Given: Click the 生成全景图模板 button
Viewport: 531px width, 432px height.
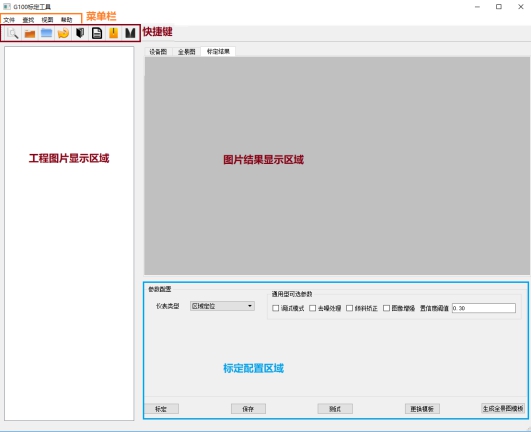Looking at the screenshot, I should 503,409.
